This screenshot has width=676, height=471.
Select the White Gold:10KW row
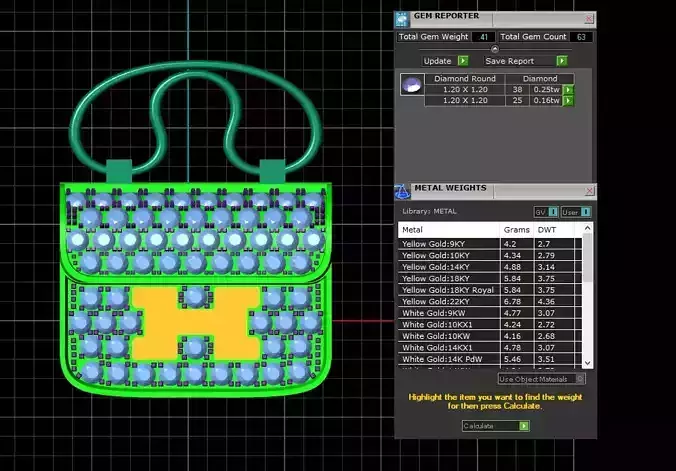point(490,336)
